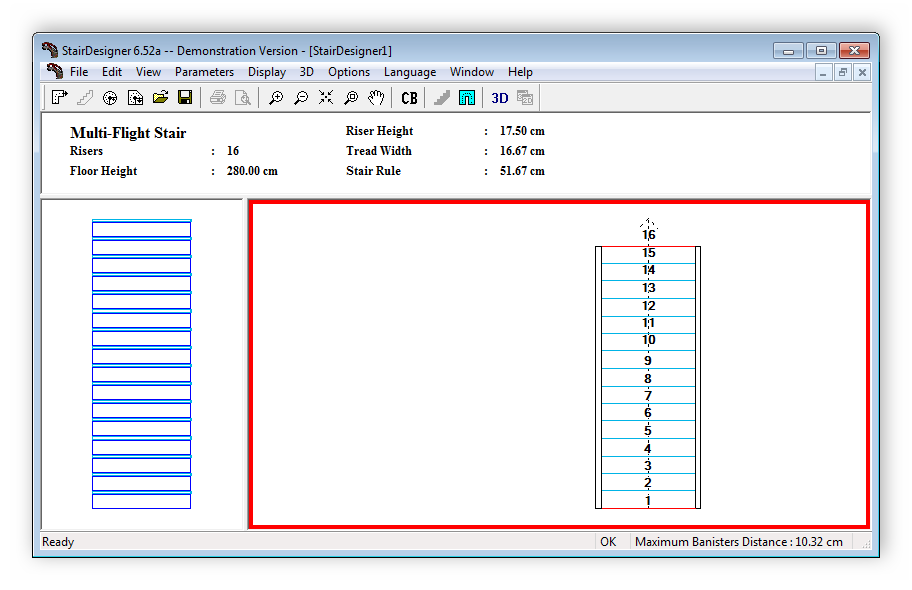Select step number 9 in plan view
This screenshot has height=590, width=912.
tap(648, 361)
